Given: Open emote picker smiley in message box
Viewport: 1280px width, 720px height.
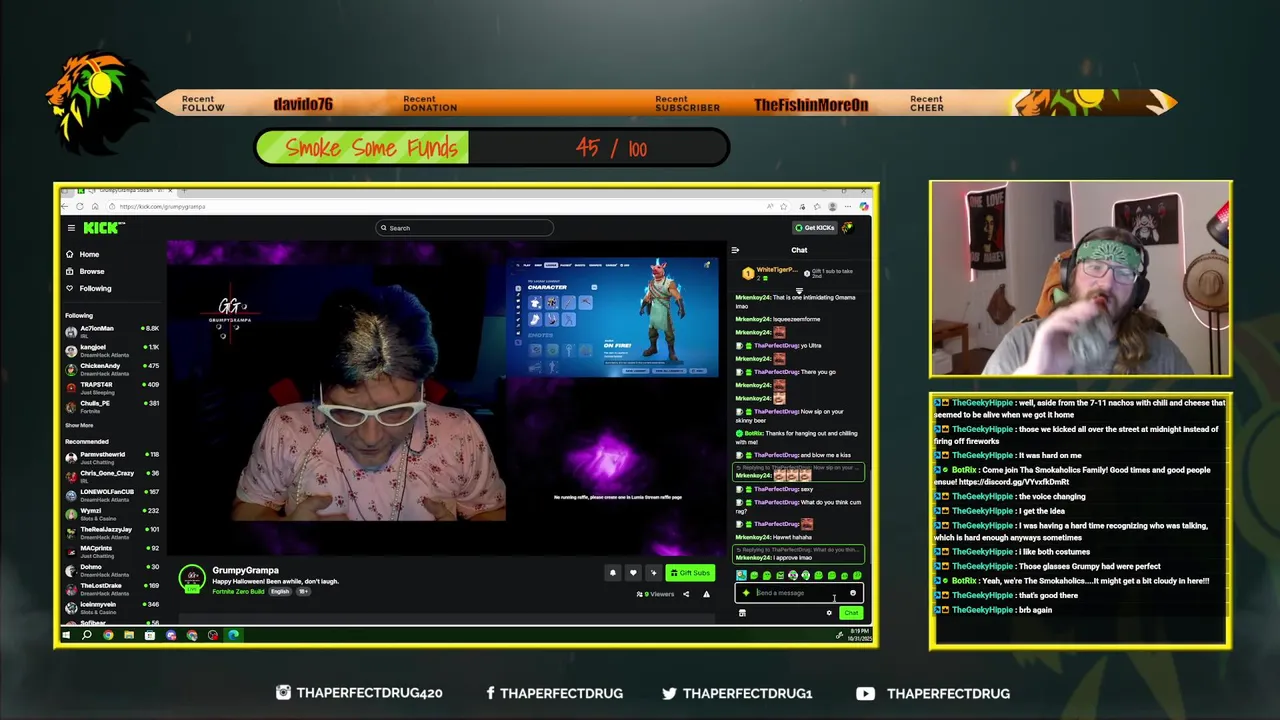Looking at the screenshot, I should pyautogui.click(x=853, y=593).
